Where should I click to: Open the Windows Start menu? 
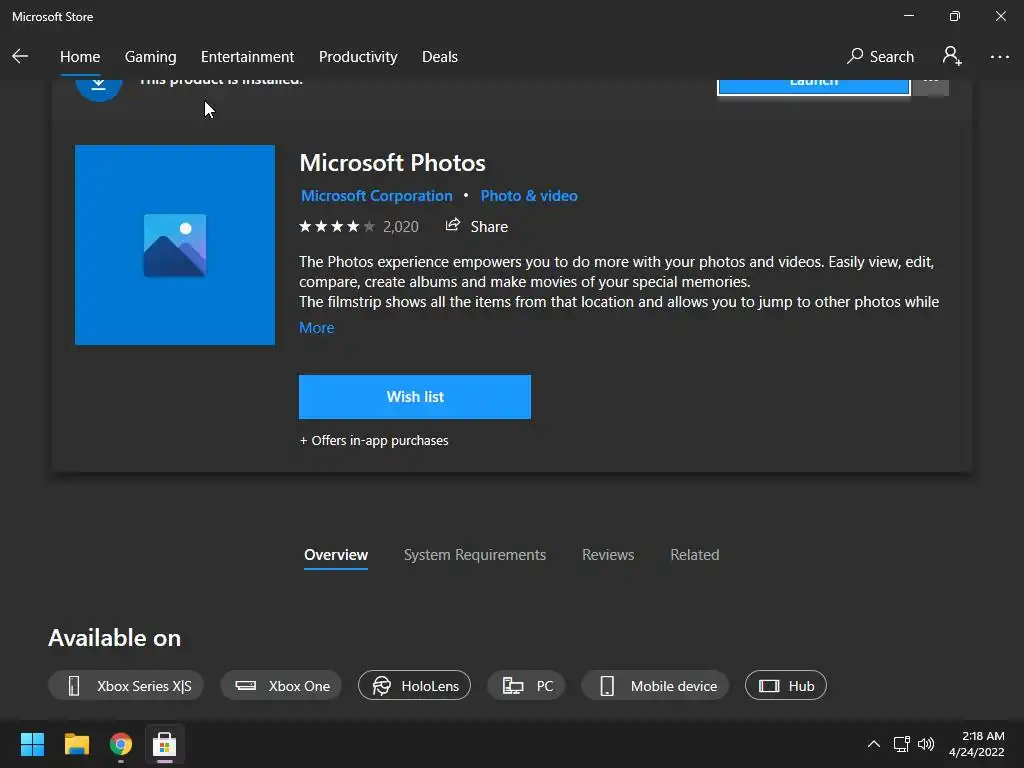point(32,744)
